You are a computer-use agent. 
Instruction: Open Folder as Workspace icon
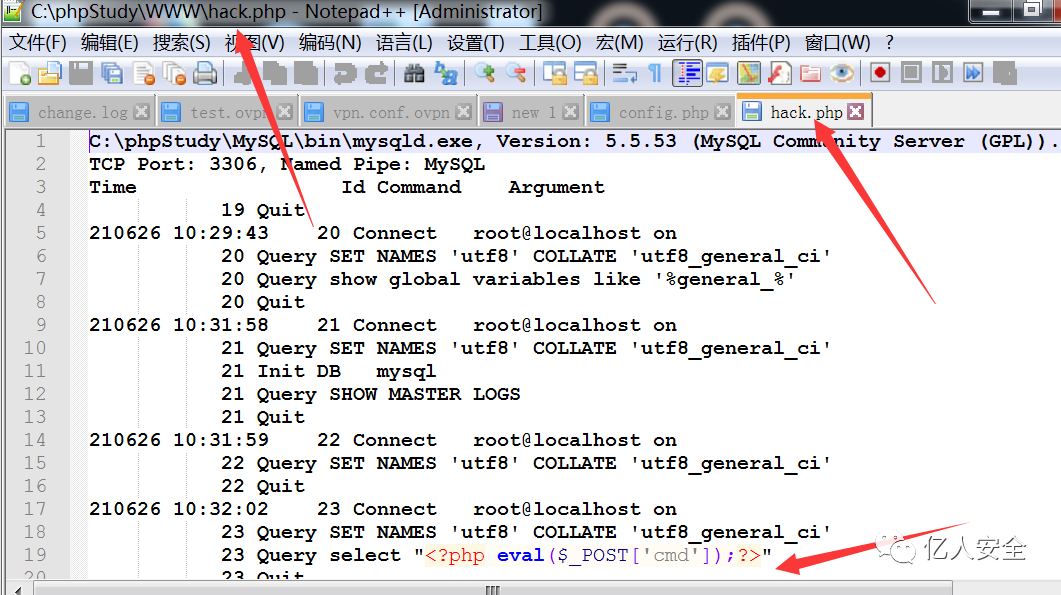click(x=811, y=73)
